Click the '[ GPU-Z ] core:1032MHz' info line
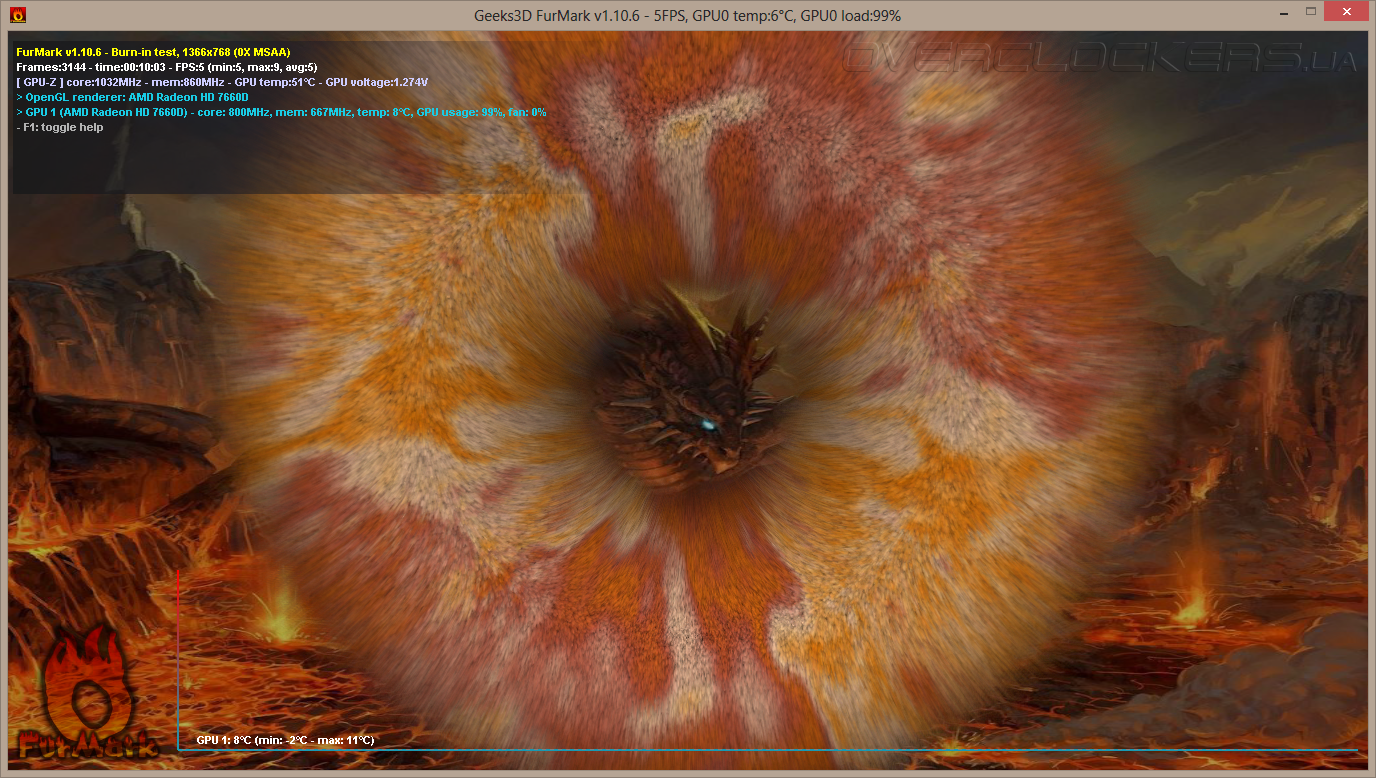 tap(222, 82)
